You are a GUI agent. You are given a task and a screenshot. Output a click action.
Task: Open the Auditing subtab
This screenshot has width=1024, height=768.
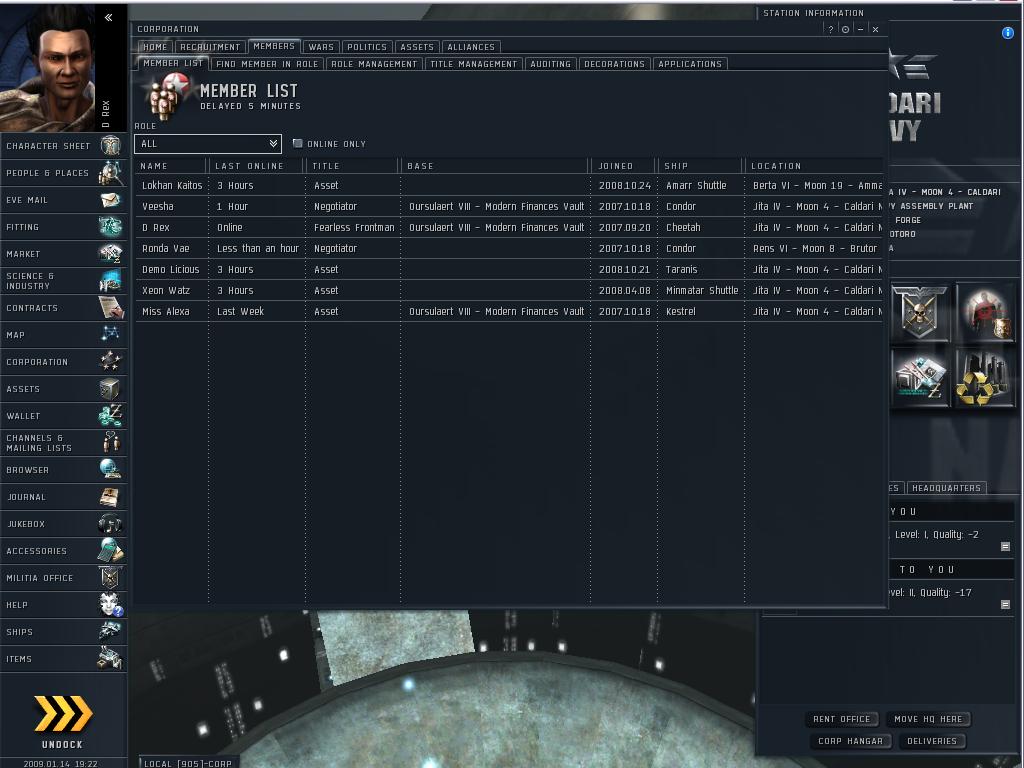pyautogui.click(x=551, y=64)
